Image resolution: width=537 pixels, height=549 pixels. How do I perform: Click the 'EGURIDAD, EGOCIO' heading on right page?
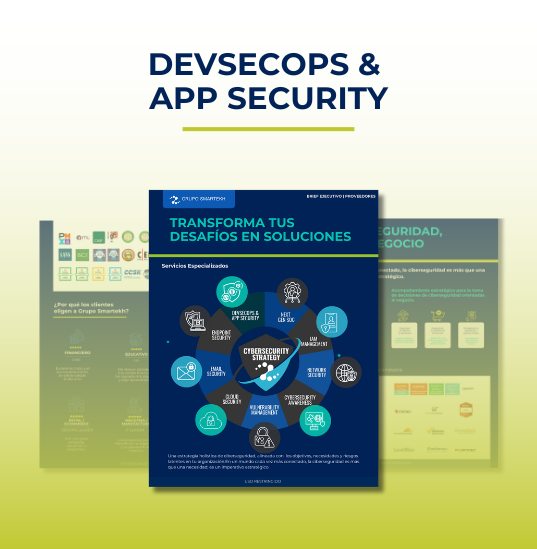pos(410,237)
